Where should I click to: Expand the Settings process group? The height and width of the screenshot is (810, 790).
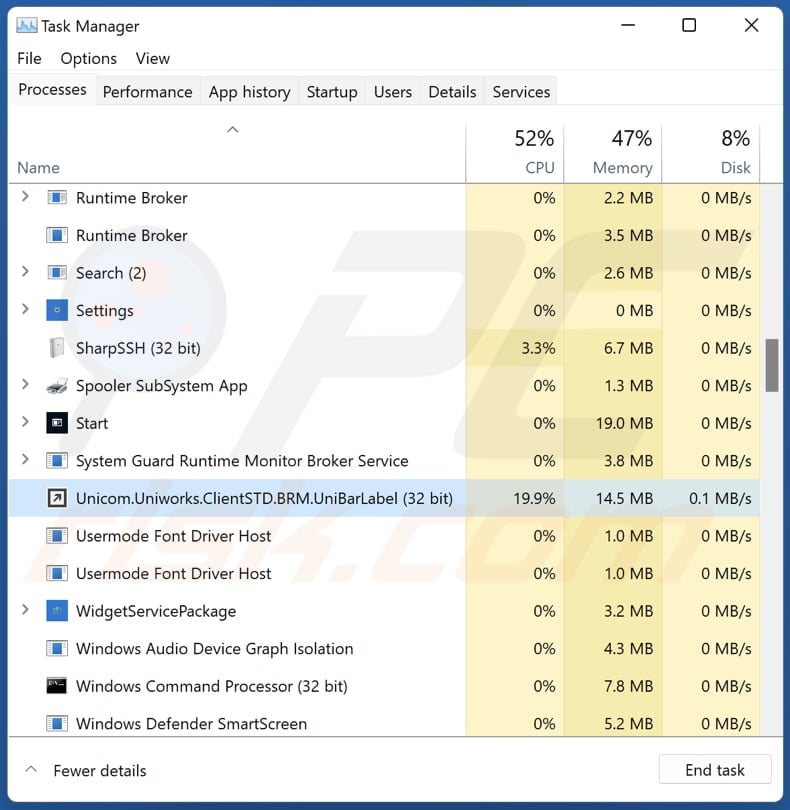coord(25,309)
